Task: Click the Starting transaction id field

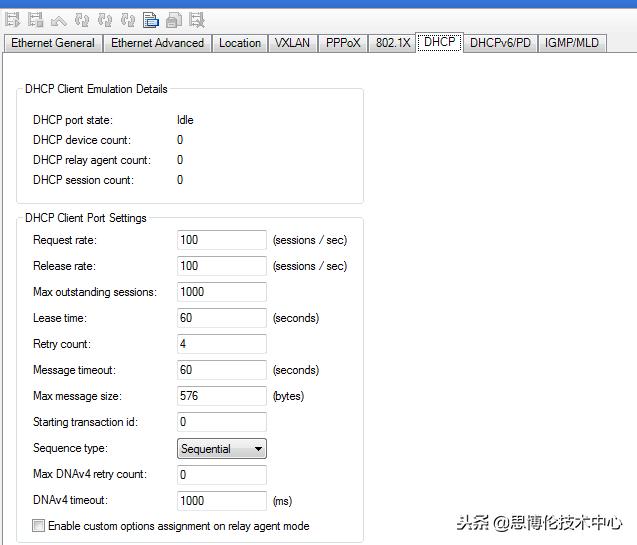Action: [222, 422]
